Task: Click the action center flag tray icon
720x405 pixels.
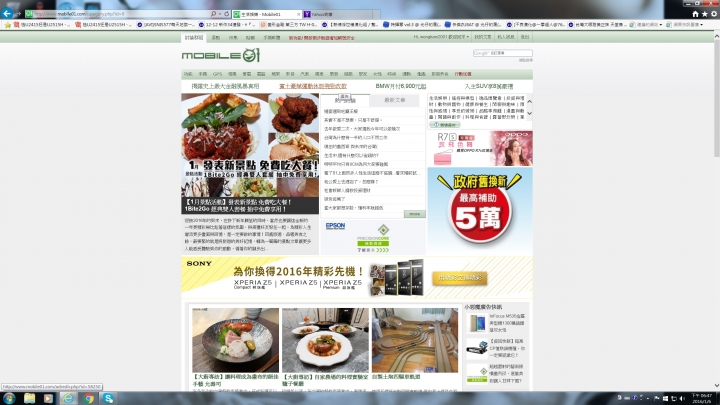Action: [x=657, y=398]
